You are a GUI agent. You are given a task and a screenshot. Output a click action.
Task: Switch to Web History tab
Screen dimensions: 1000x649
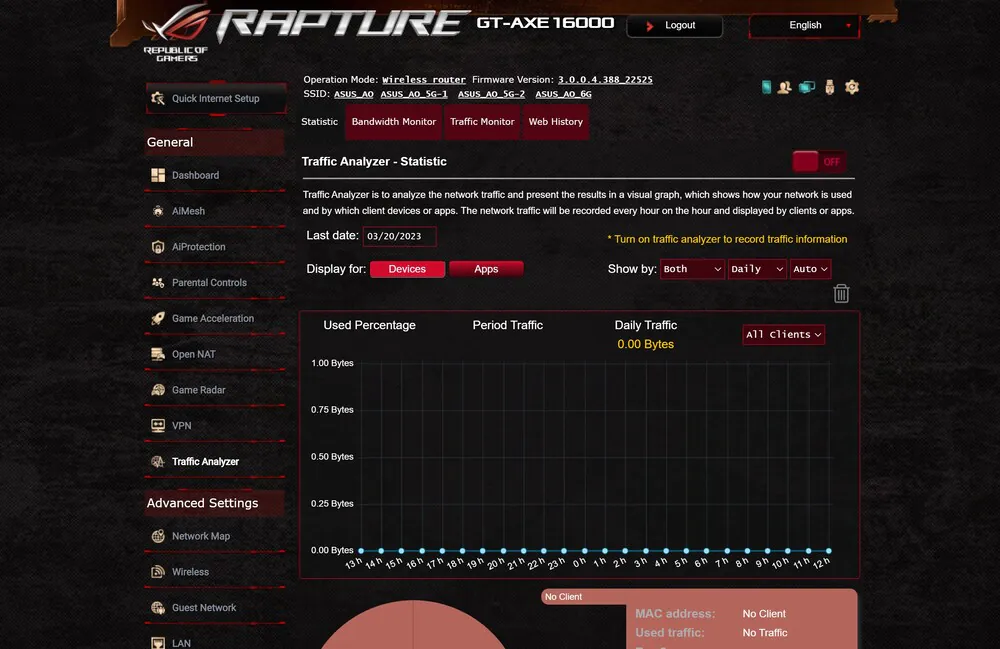click(x=555, y=122)
